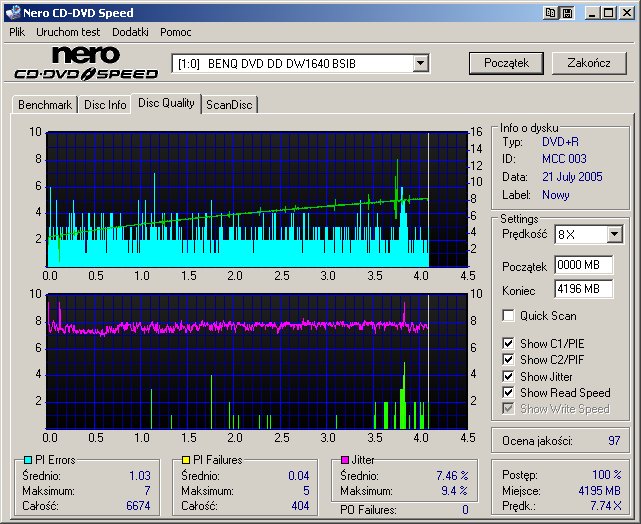
Task: Switch to the Benchmark tab
Action: [45, 105]
